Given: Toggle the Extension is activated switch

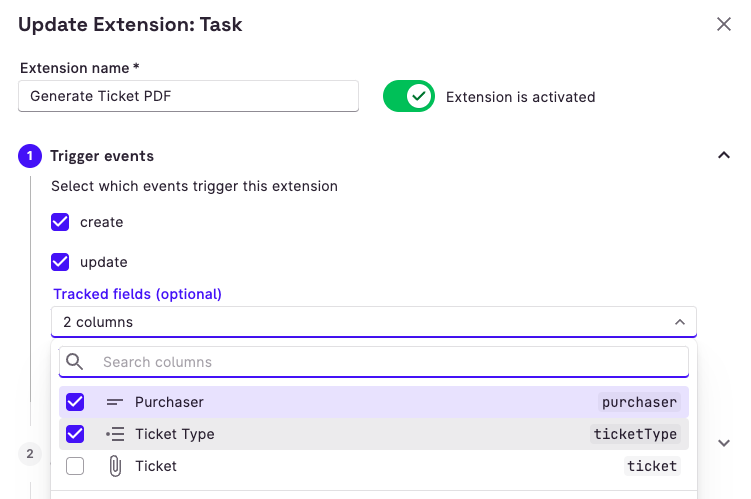Looking at the screenshot, I should (x=409, y=97).
